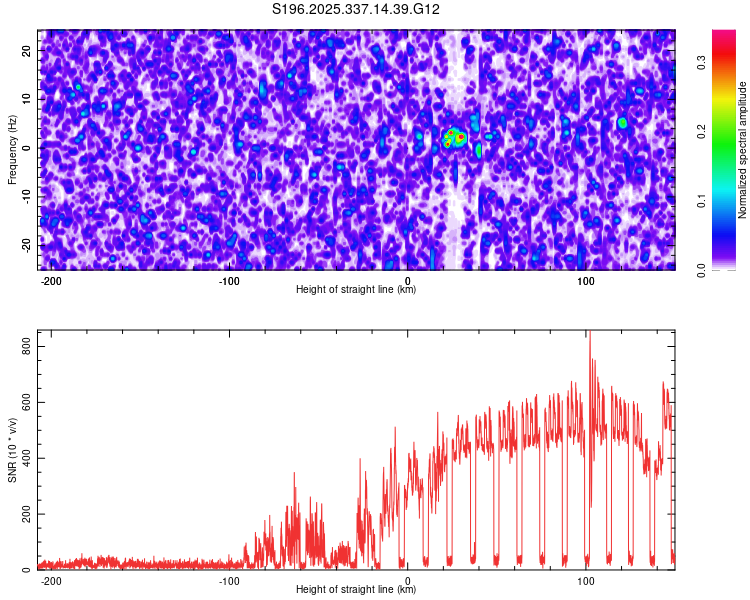
Task: Click the 0.3 tick label on the color bar
Action: [703, 62]
